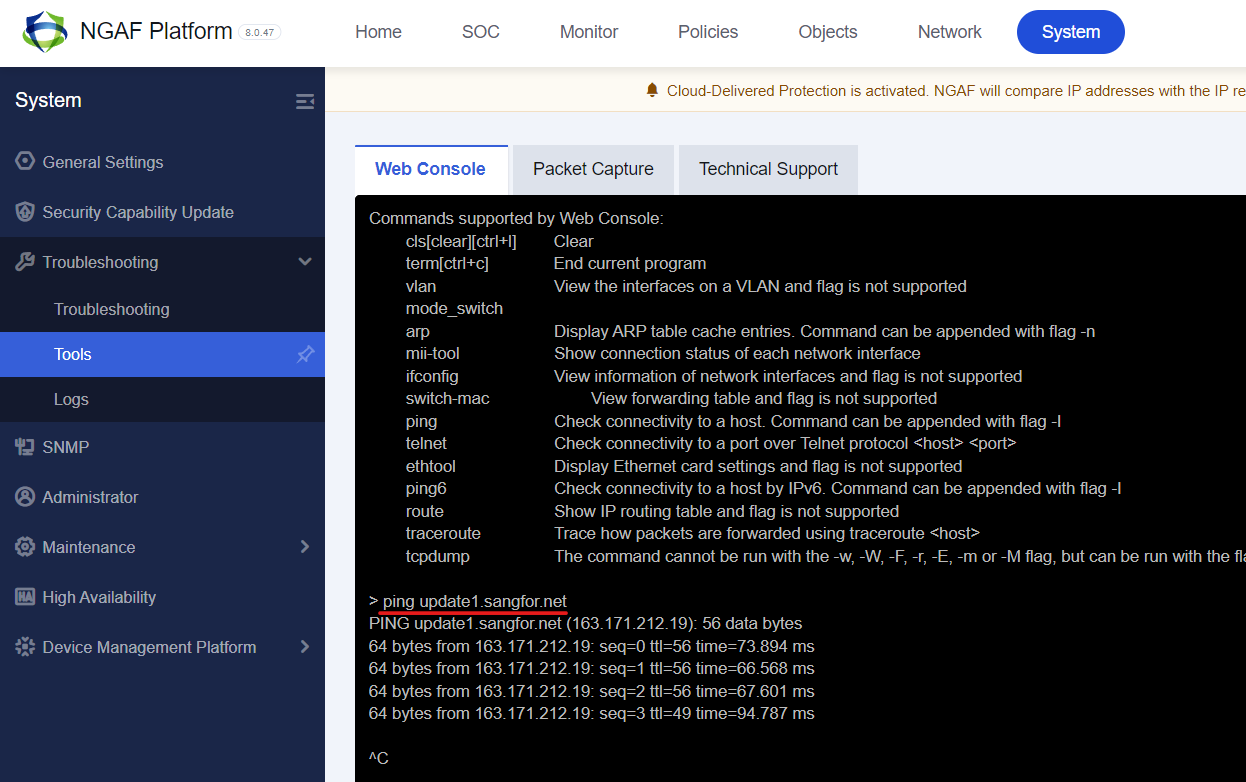Click 'Commands supported by Web Console' heading

pyautogui.click(x=516, y=218)
